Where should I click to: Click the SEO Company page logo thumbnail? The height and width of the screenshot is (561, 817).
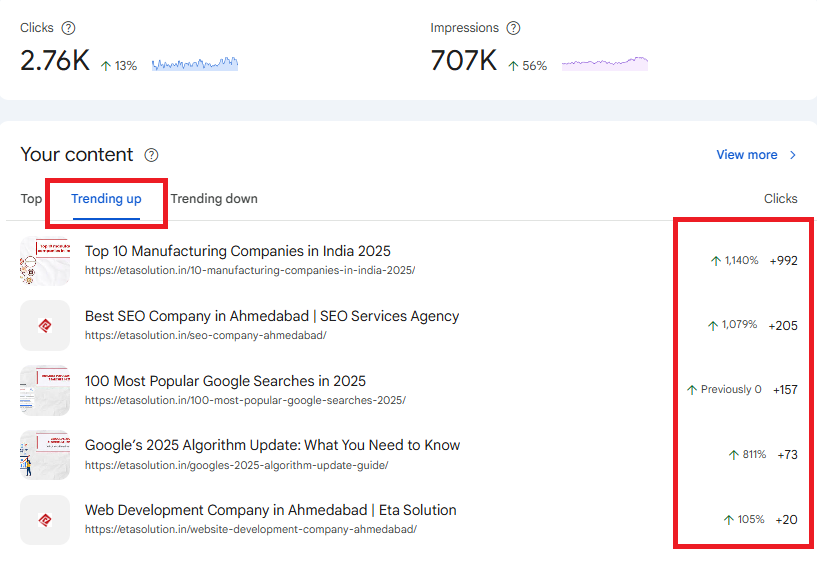tap(45, 326)
